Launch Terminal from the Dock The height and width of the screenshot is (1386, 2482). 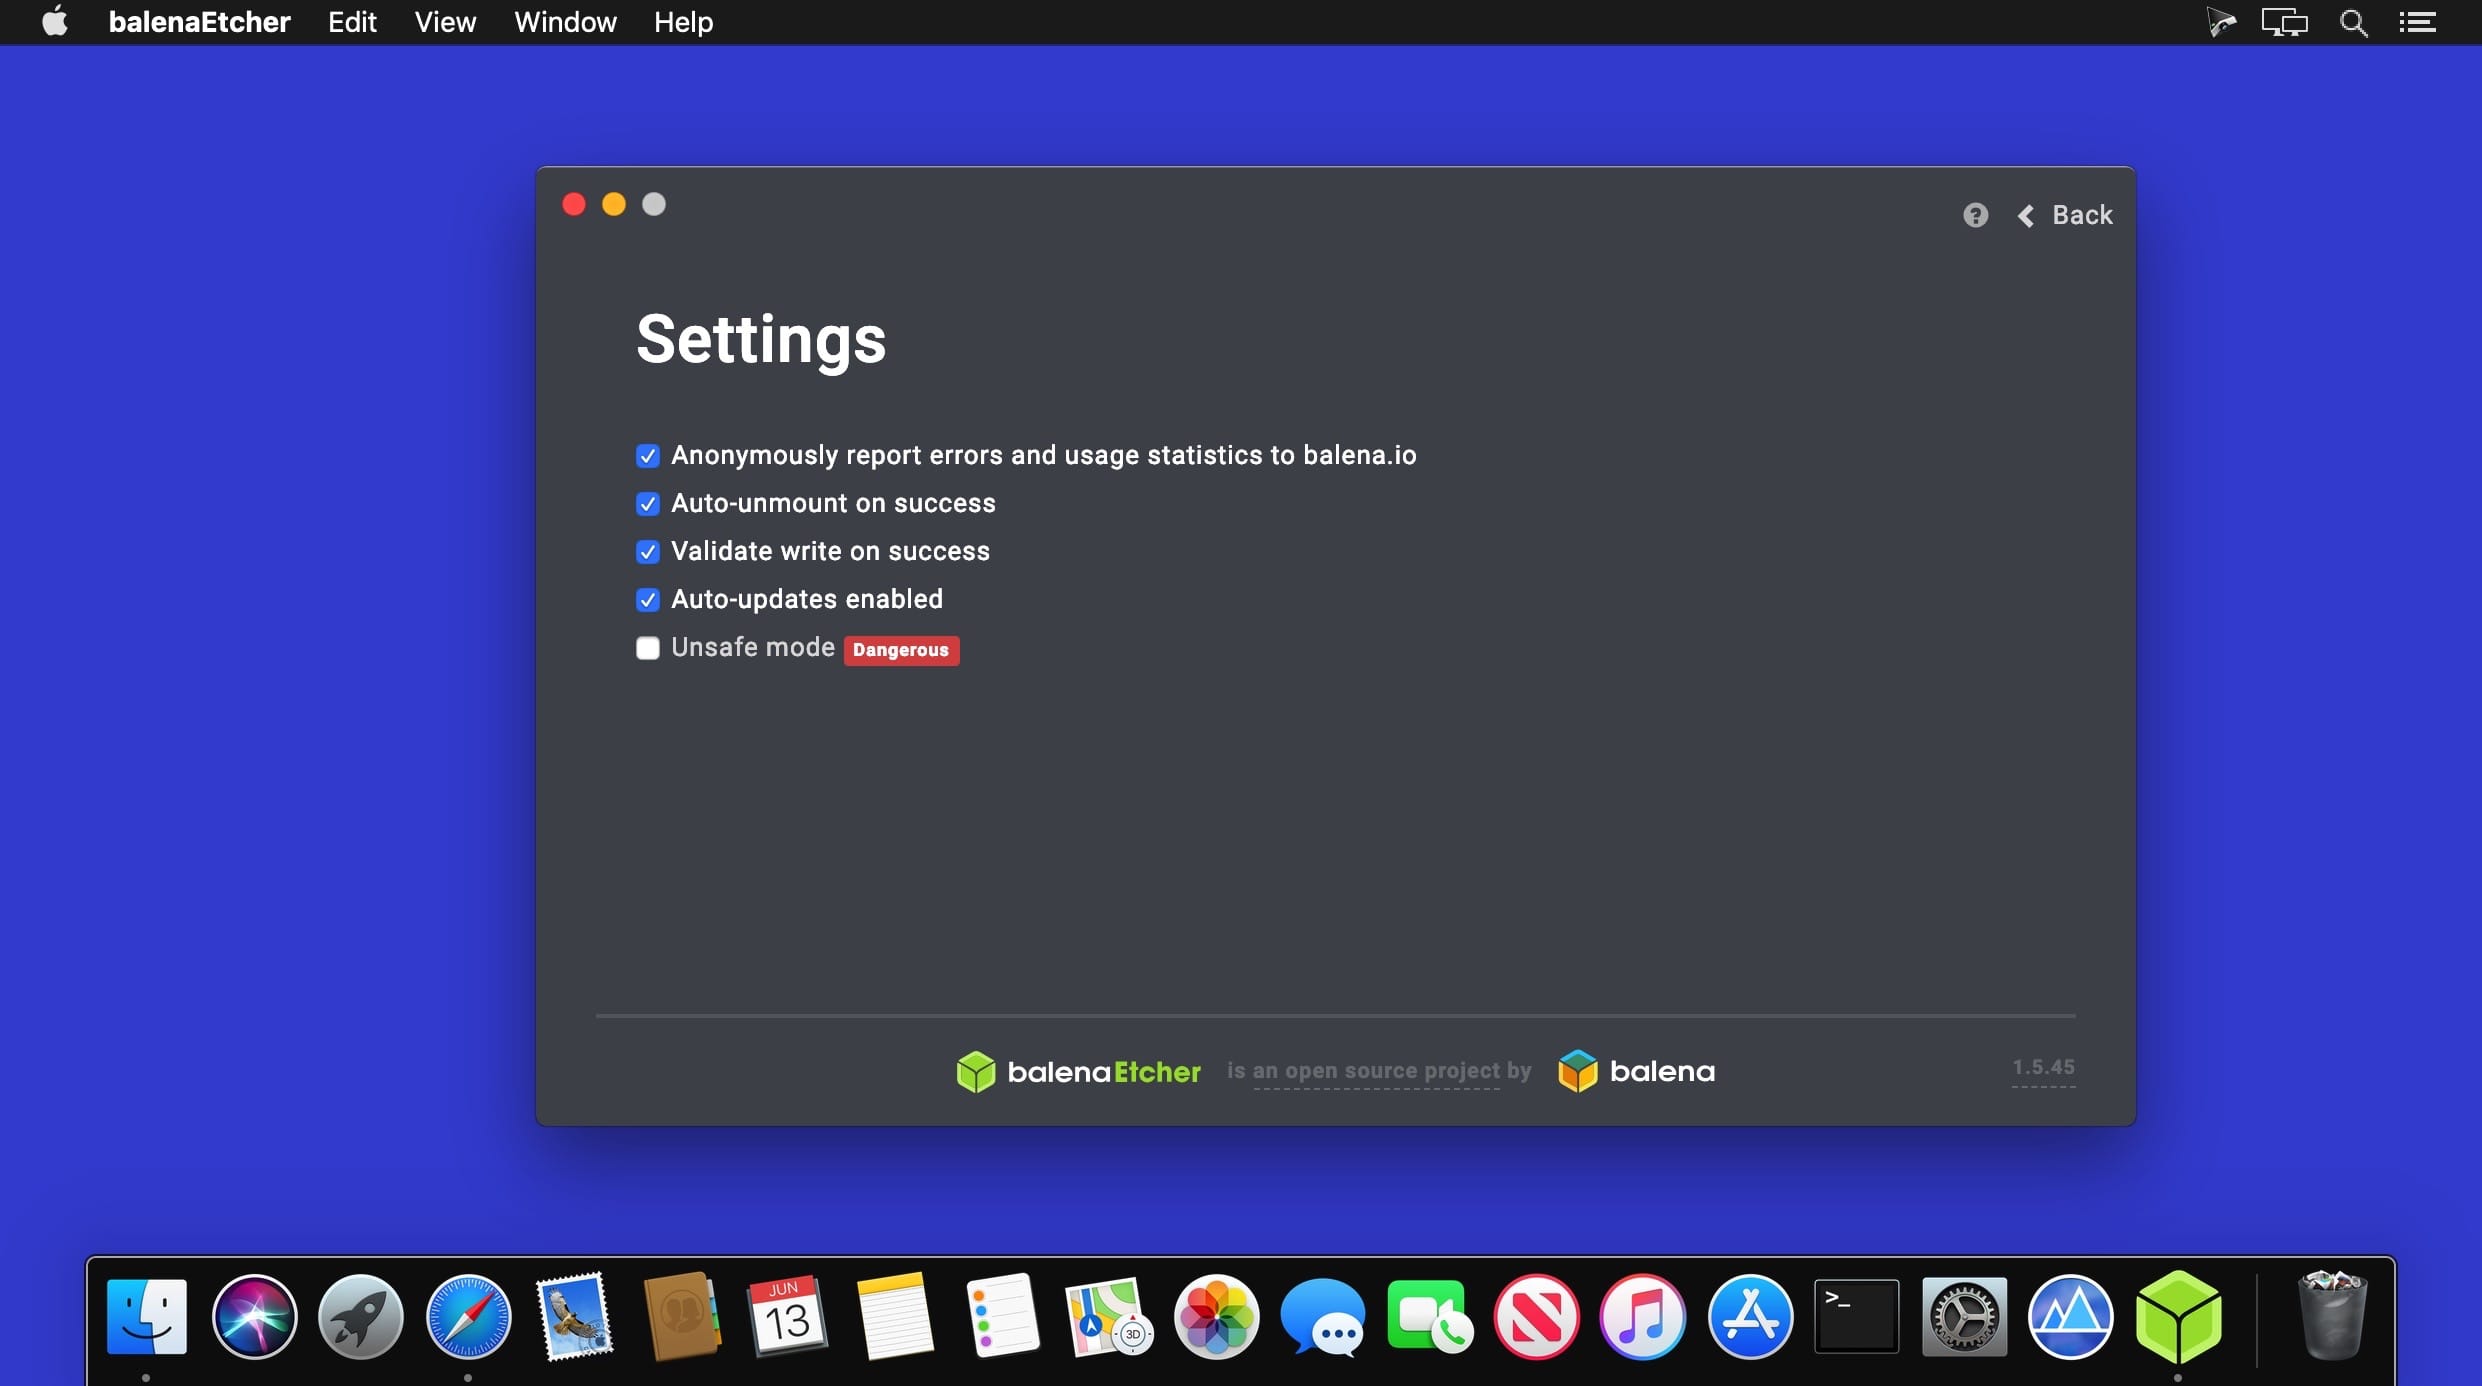coord(1857,1317)
